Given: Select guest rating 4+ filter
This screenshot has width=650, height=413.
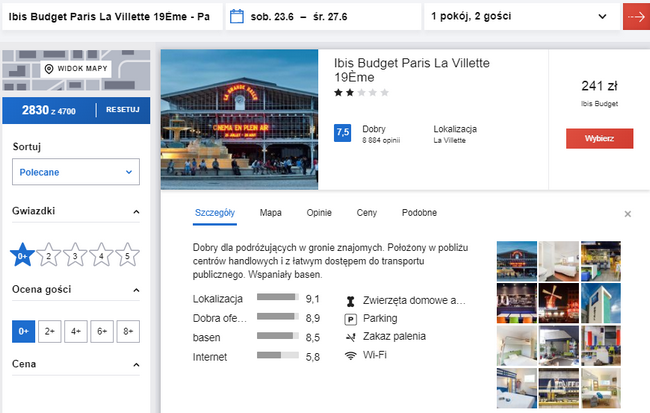Looking at the screenshot, I should click(76, 331).
